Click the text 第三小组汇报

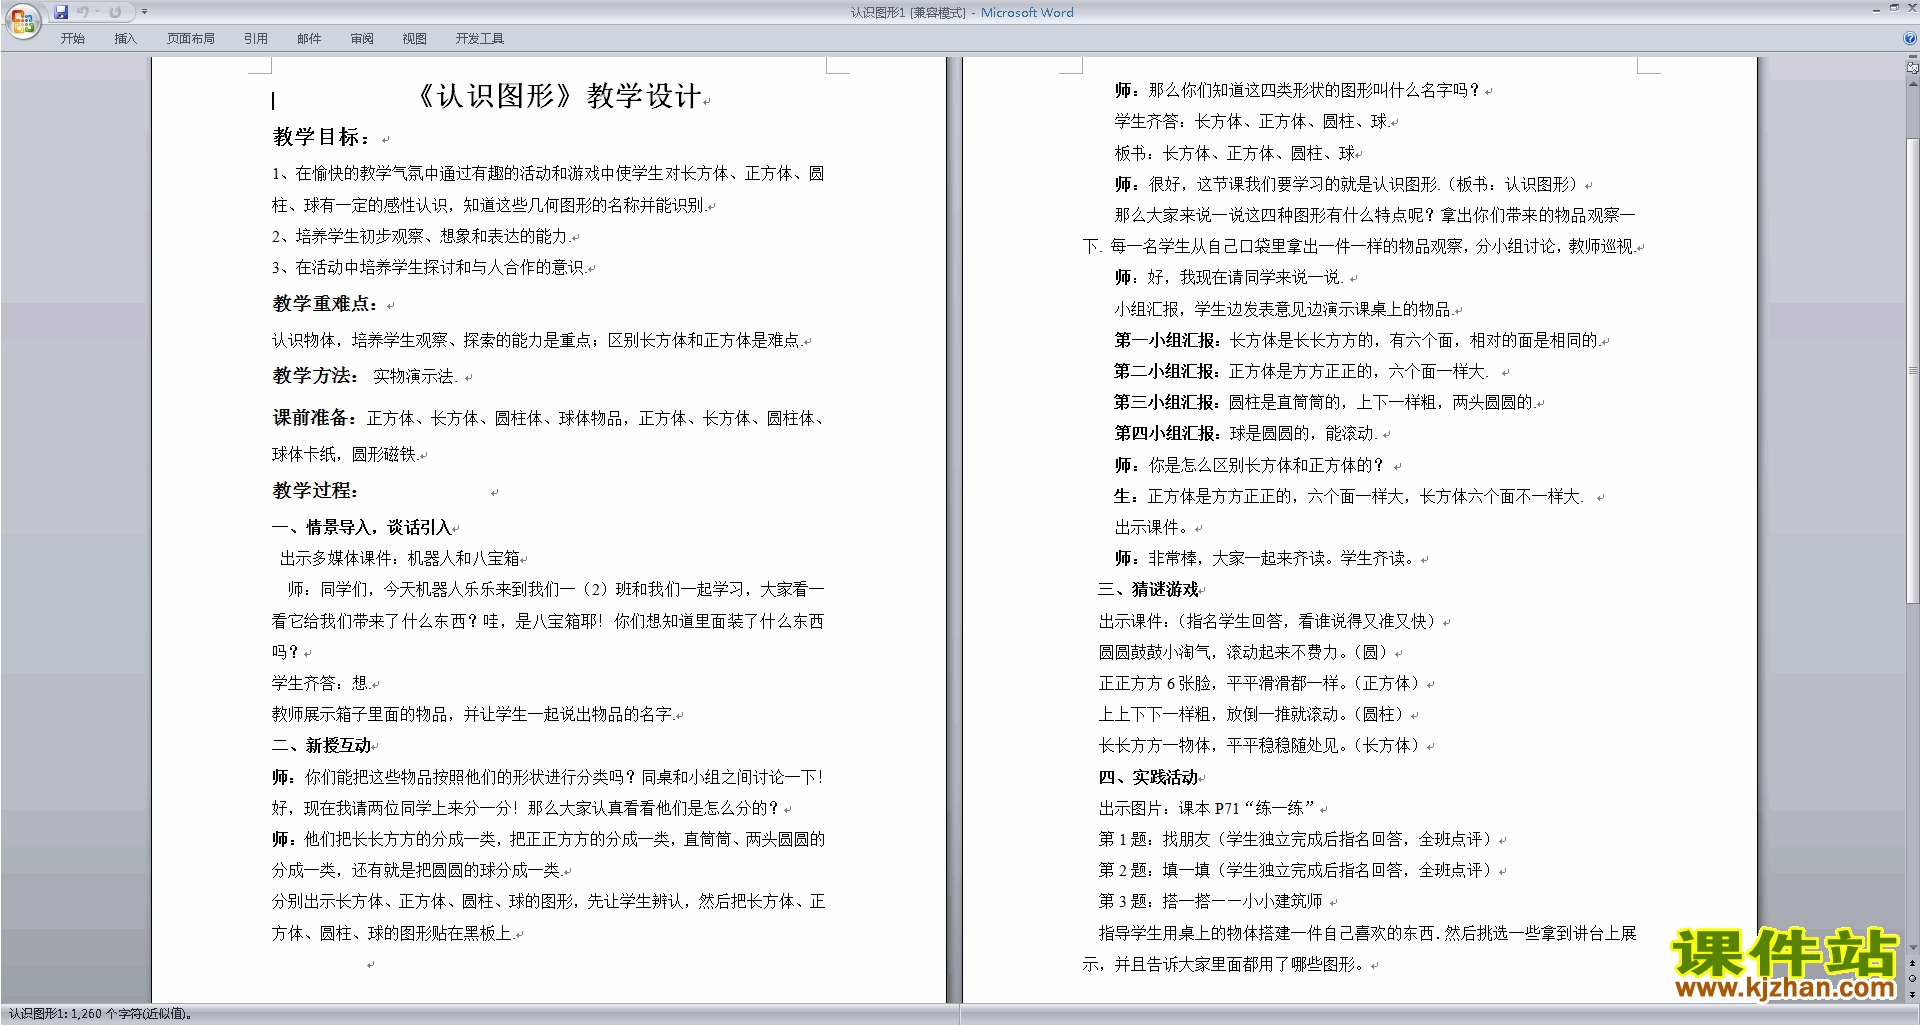1167,402
